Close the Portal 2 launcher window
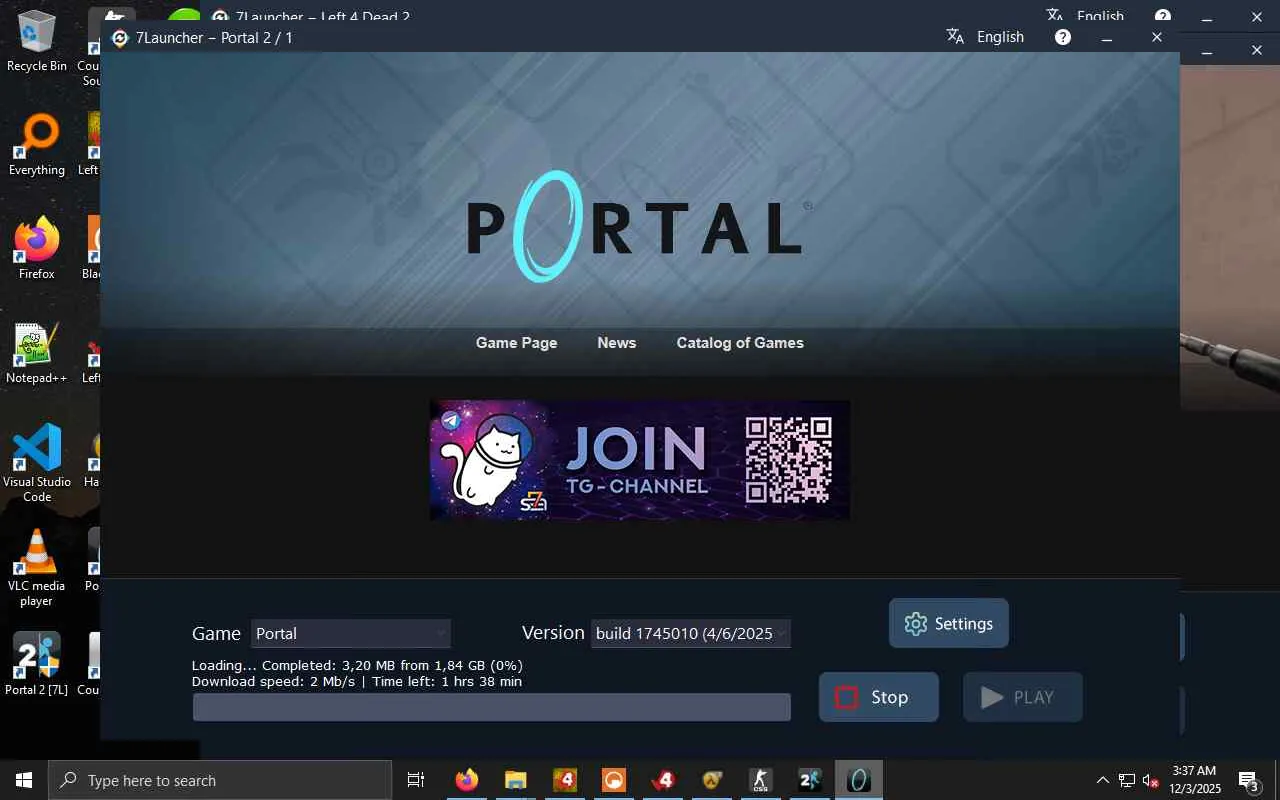Viewport: 1280px width, 800px height. (x=1157, y=38)
